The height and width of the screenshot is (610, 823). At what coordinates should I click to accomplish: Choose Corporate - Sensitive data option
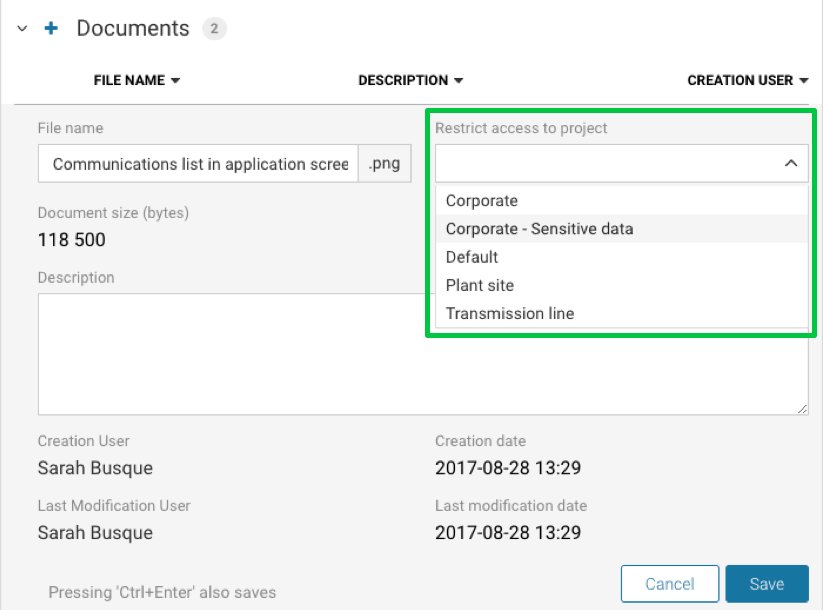click(539, 229)
